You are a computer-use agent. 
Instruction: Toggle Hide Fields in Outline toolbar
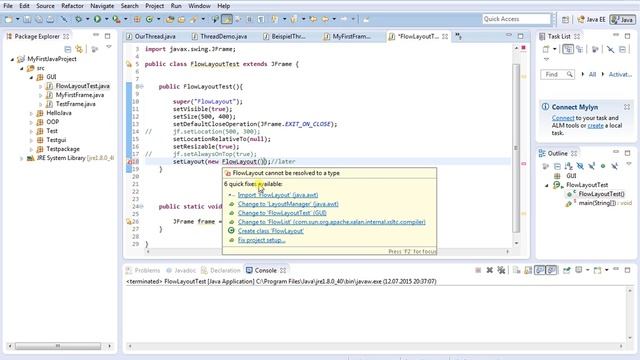pyautogui.click(x=580, y=166)
